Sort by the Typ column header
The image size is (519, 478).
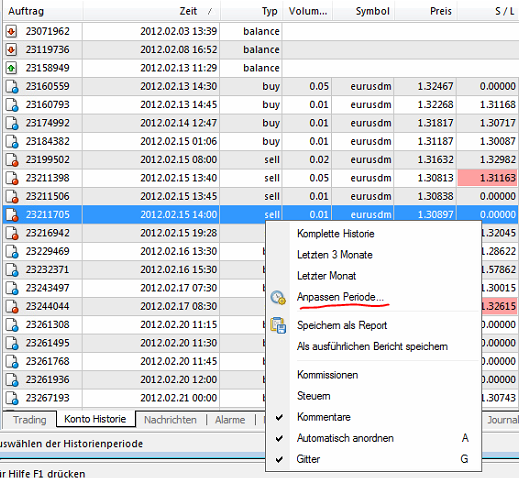tap(251, 11)
